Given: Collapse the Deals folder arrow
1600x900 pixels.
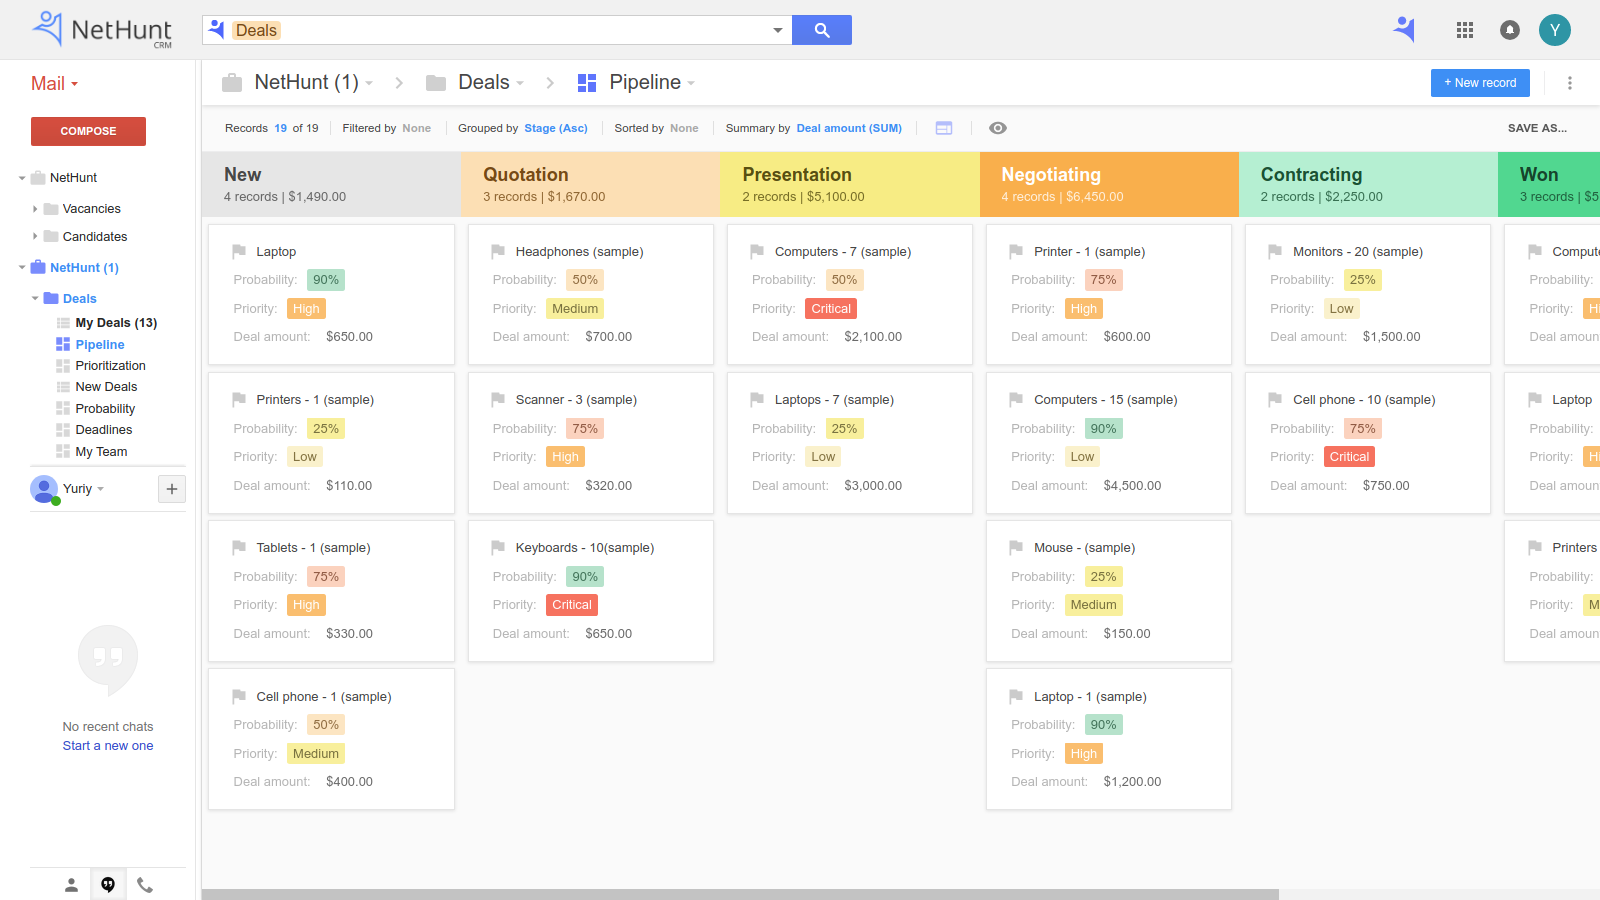Looking at the screenshot, I should click(35, 298).
